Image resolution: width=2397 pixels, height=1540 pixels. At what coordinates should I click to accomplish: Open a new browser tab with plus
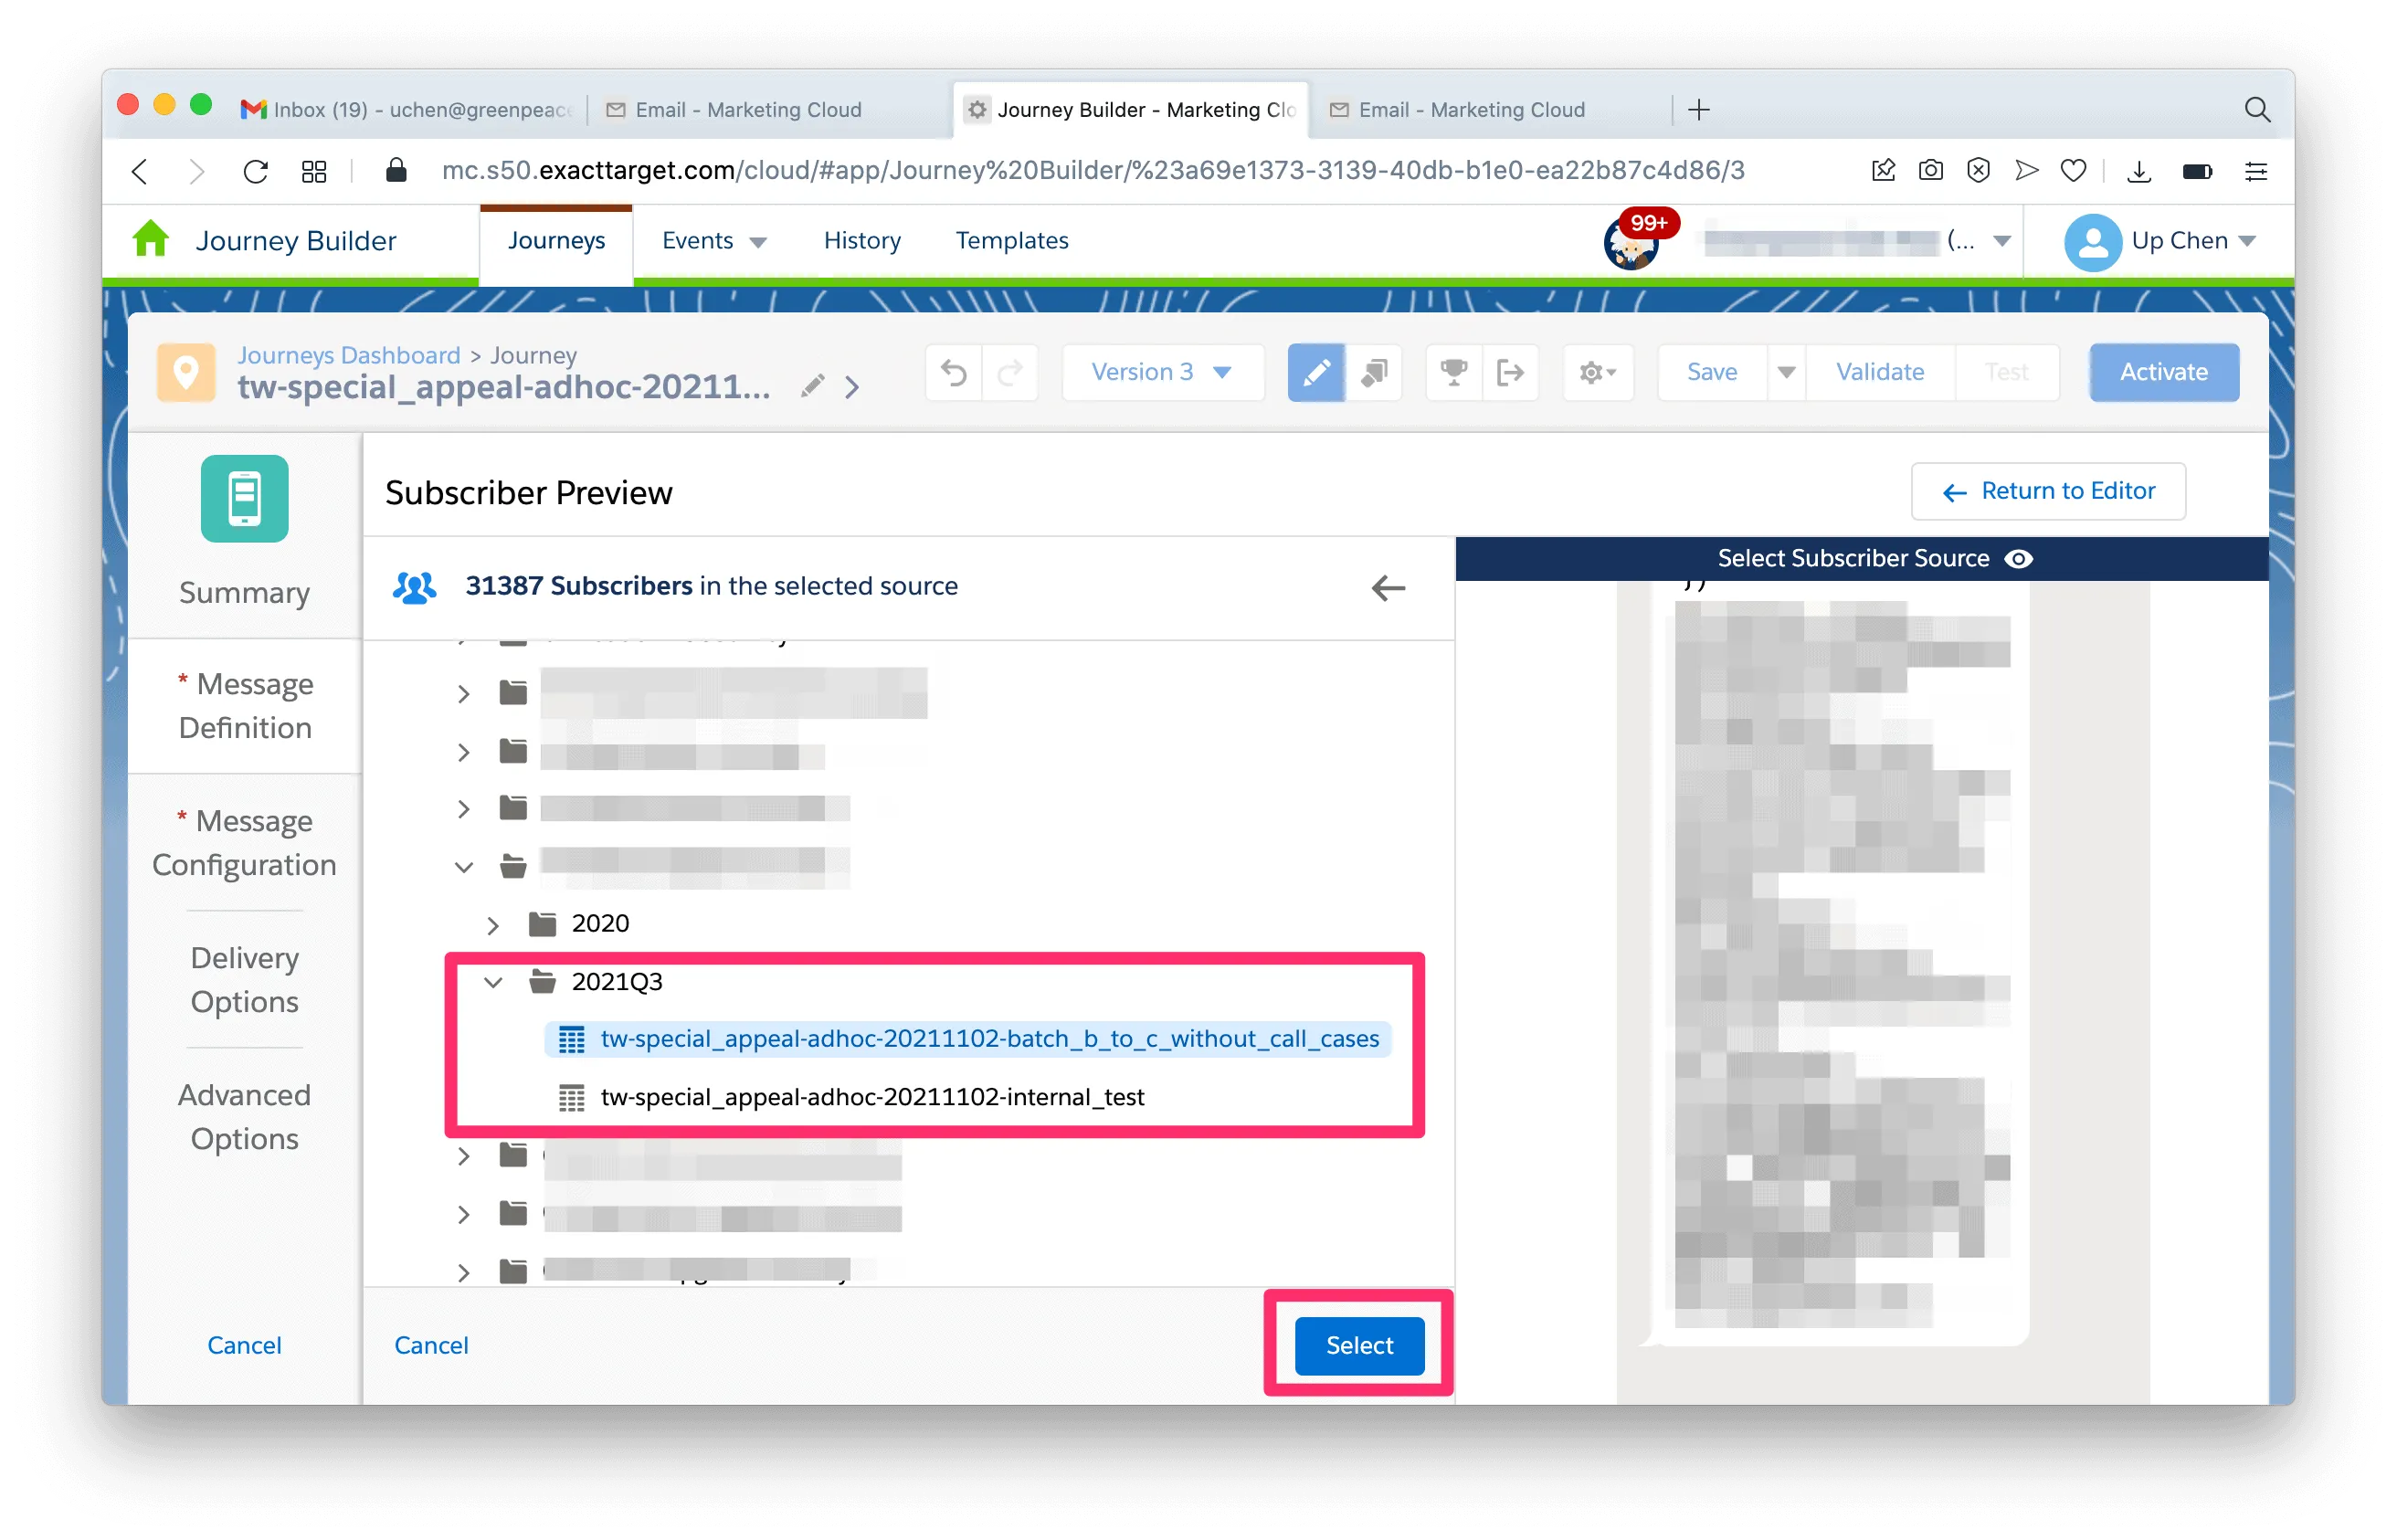pos(1698,109)
